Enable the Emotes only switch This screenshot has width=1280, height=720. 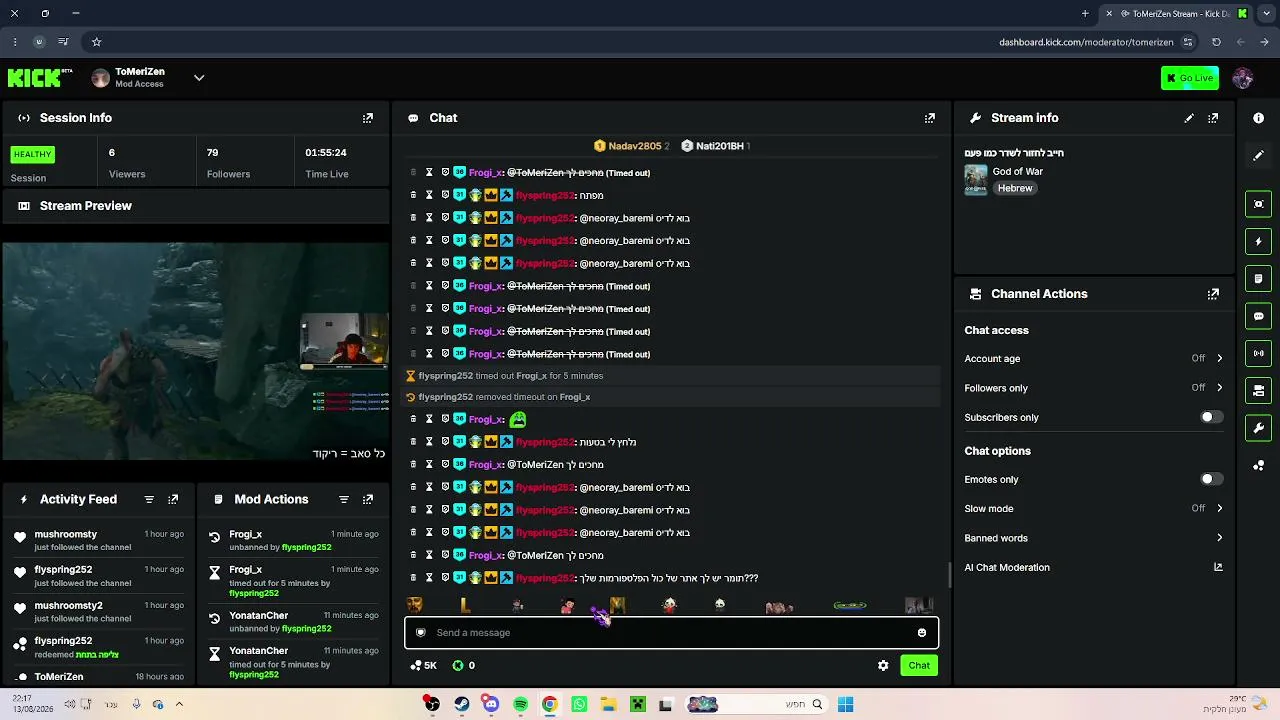coord(1211,479)
